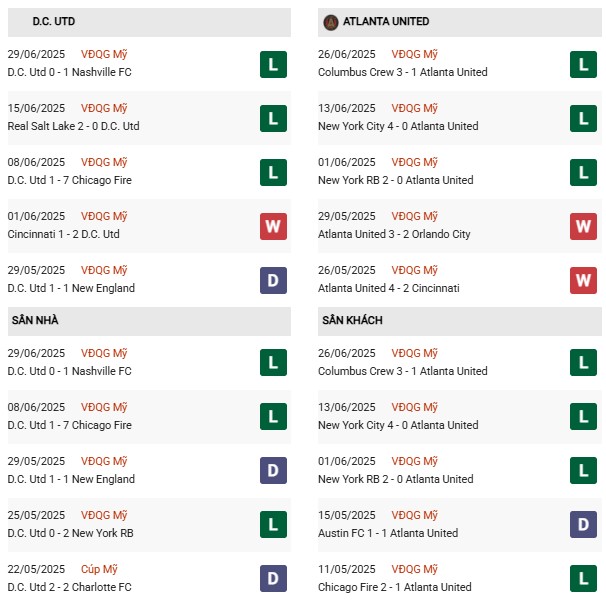Open Columbus Crew 3 - 1 Atlanta United match under SÂN KHÁCH
Image resolution: width=606 pixels, height=602 pixels.
pos(403,371)
